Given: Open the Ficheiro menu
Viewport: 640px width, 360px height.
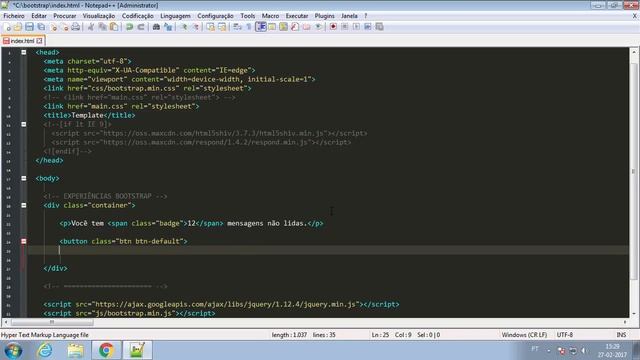Looking at the screenshot, I should click(x=14, y=16).
